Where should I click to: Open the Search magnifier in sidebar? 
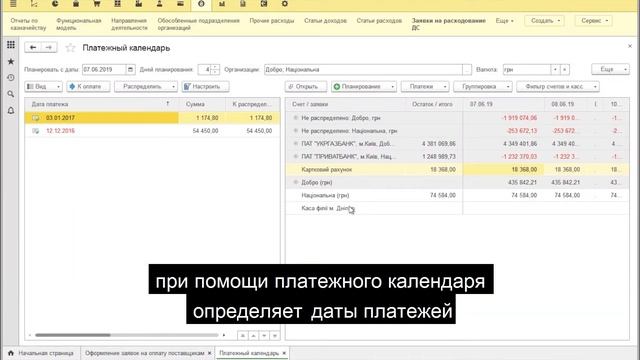11,94
